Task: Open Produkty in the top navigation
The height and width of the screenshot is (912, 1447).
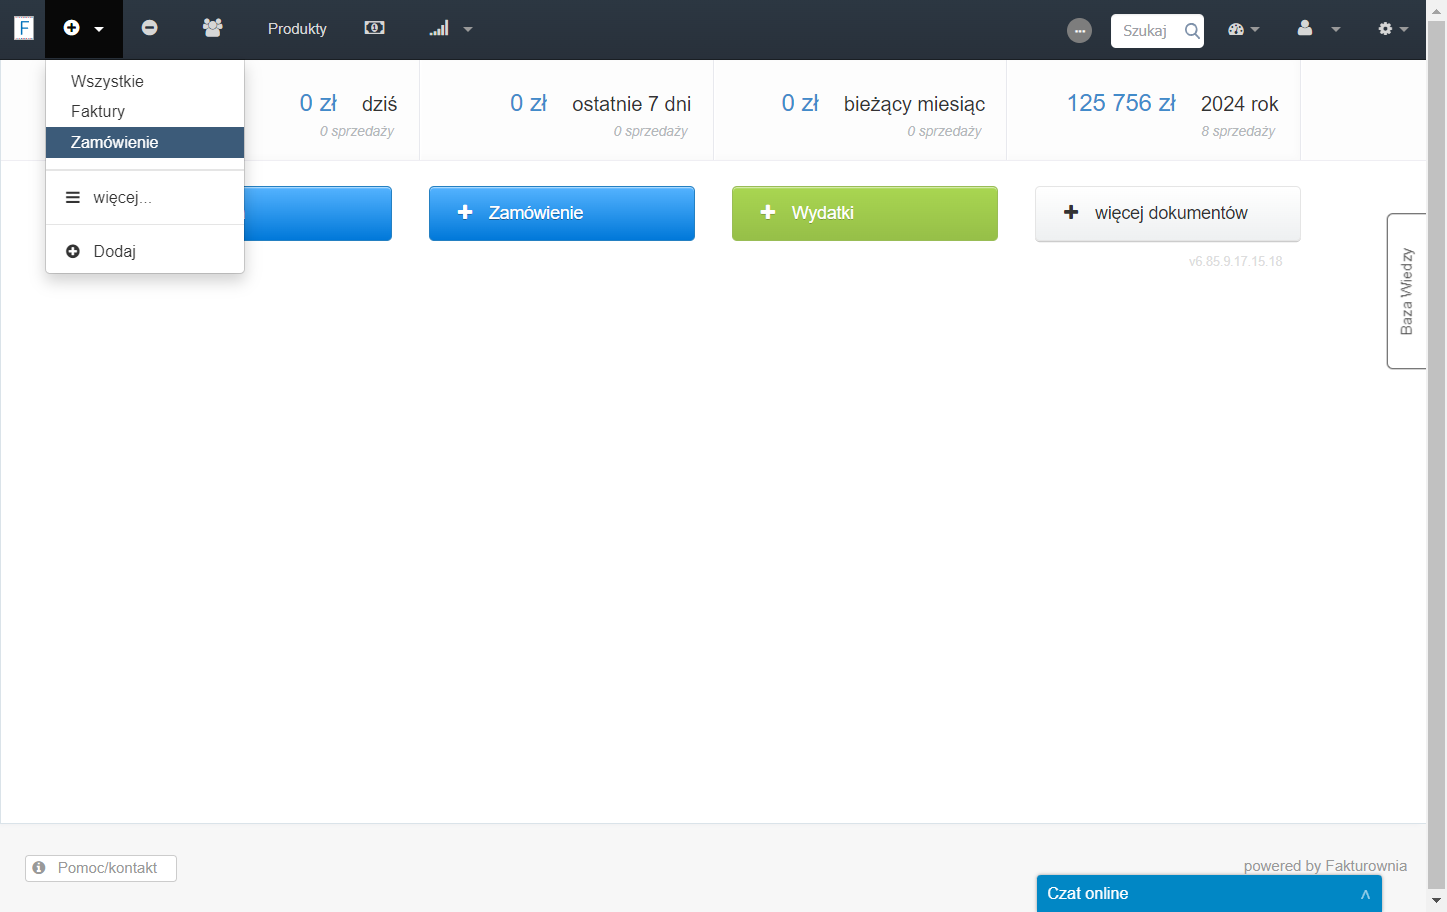Action: (297, 29)
